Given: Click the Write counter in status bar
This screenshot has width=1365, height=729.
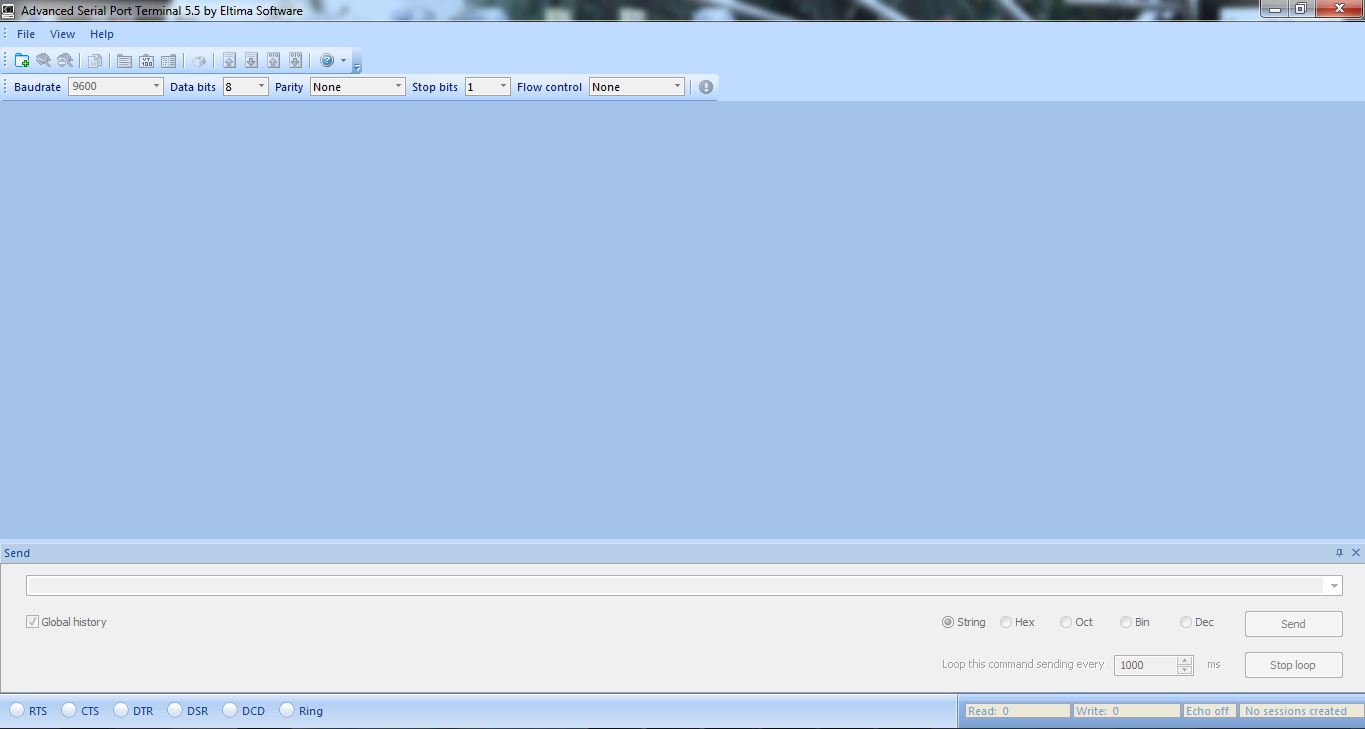Looking at the screenshot, I should point(1126,711).
